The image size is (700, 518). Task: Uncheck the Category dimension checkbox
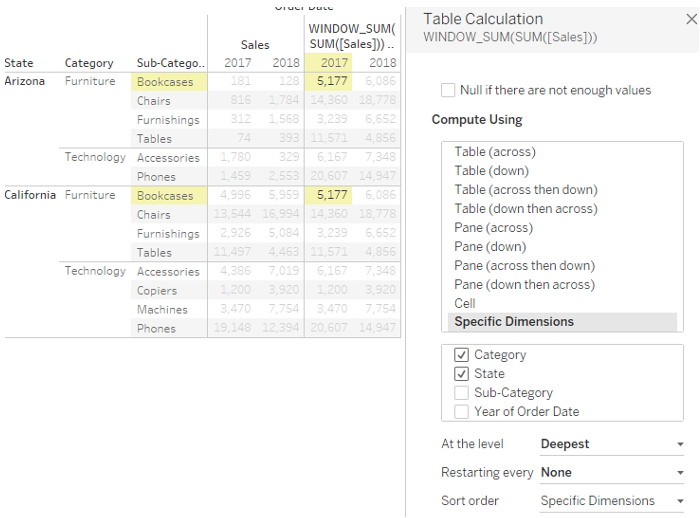[461, 355]
